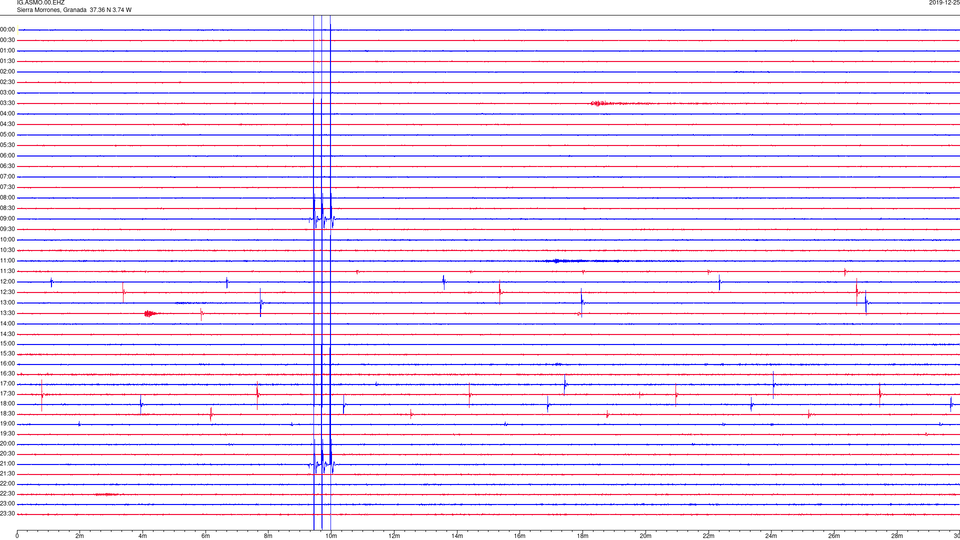Viewport: 960px width, 540px height.
Task: Click the 08:00 row label
Action: point(7,198)
